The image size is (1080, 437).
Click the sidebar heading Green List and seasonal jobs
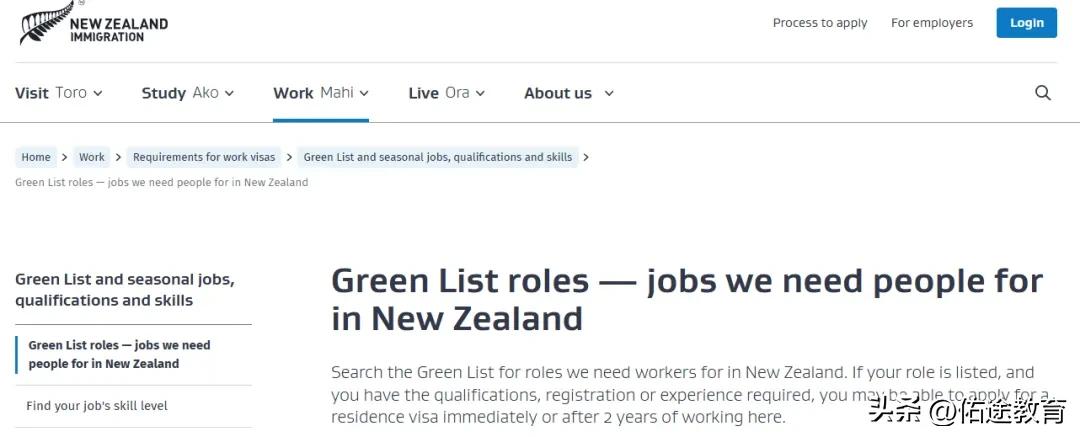tap(124, 290)
